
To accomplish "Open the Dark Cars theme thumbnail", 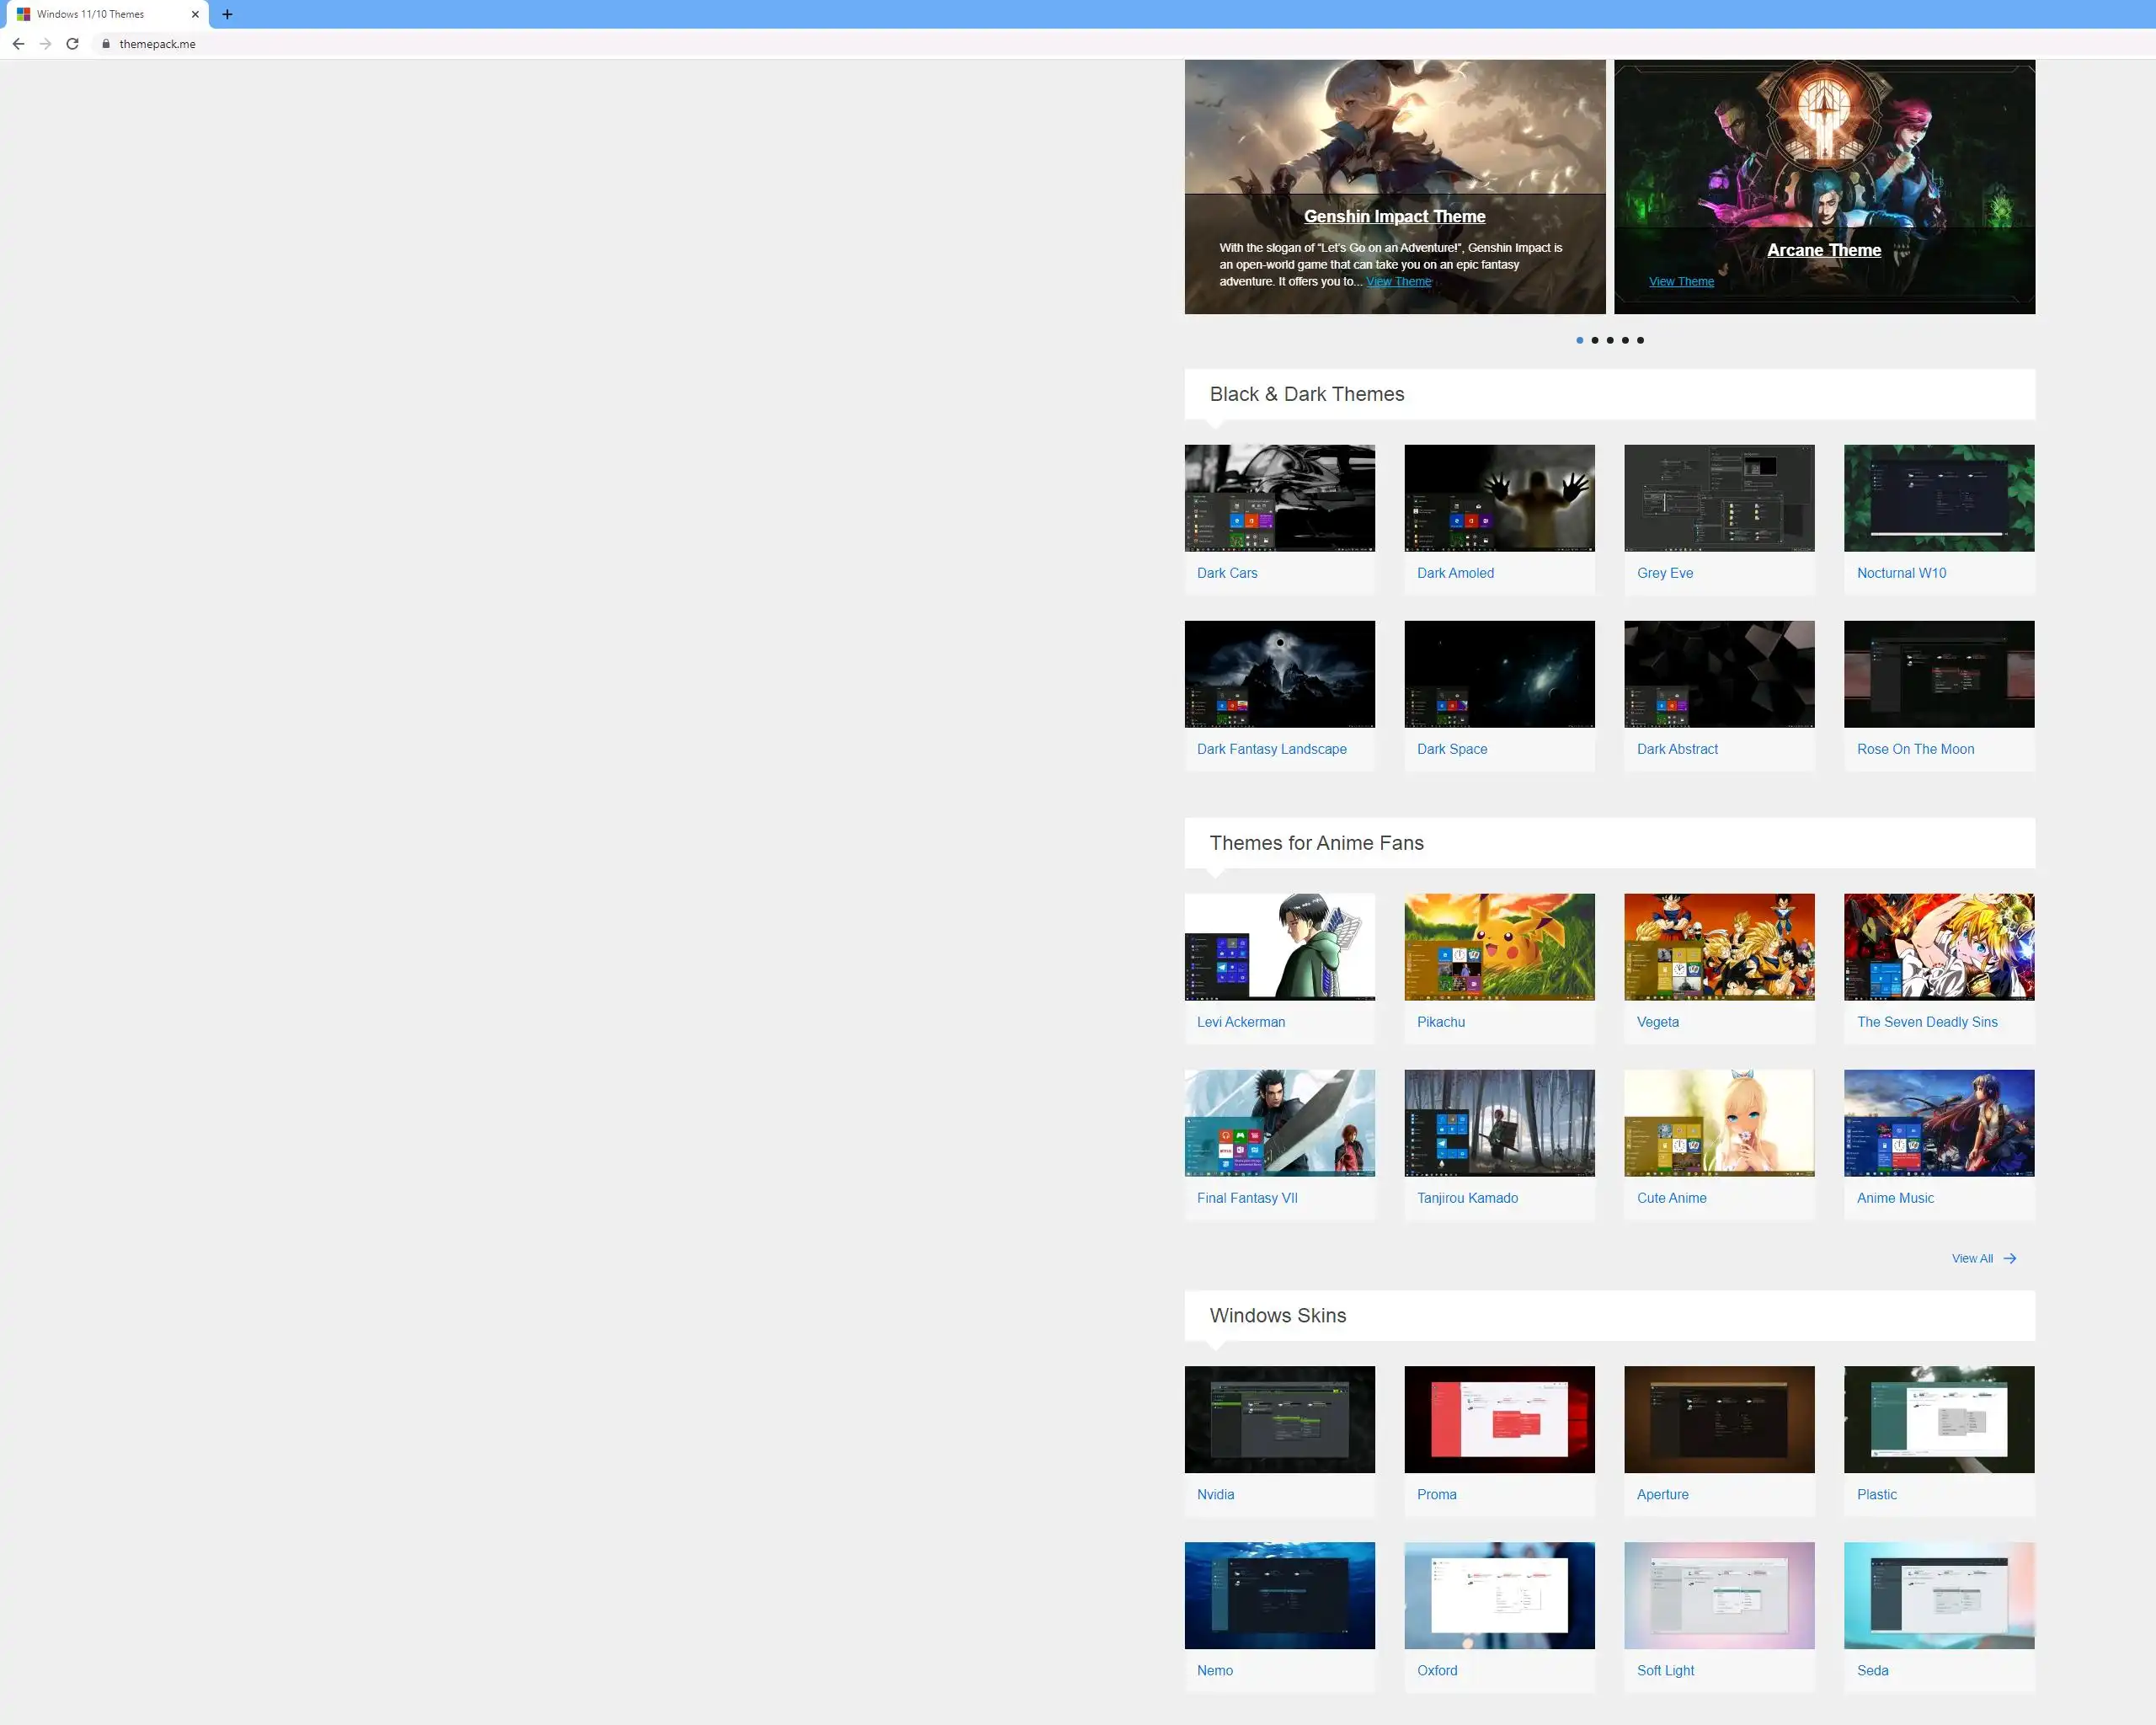I will click(1279, 498).
